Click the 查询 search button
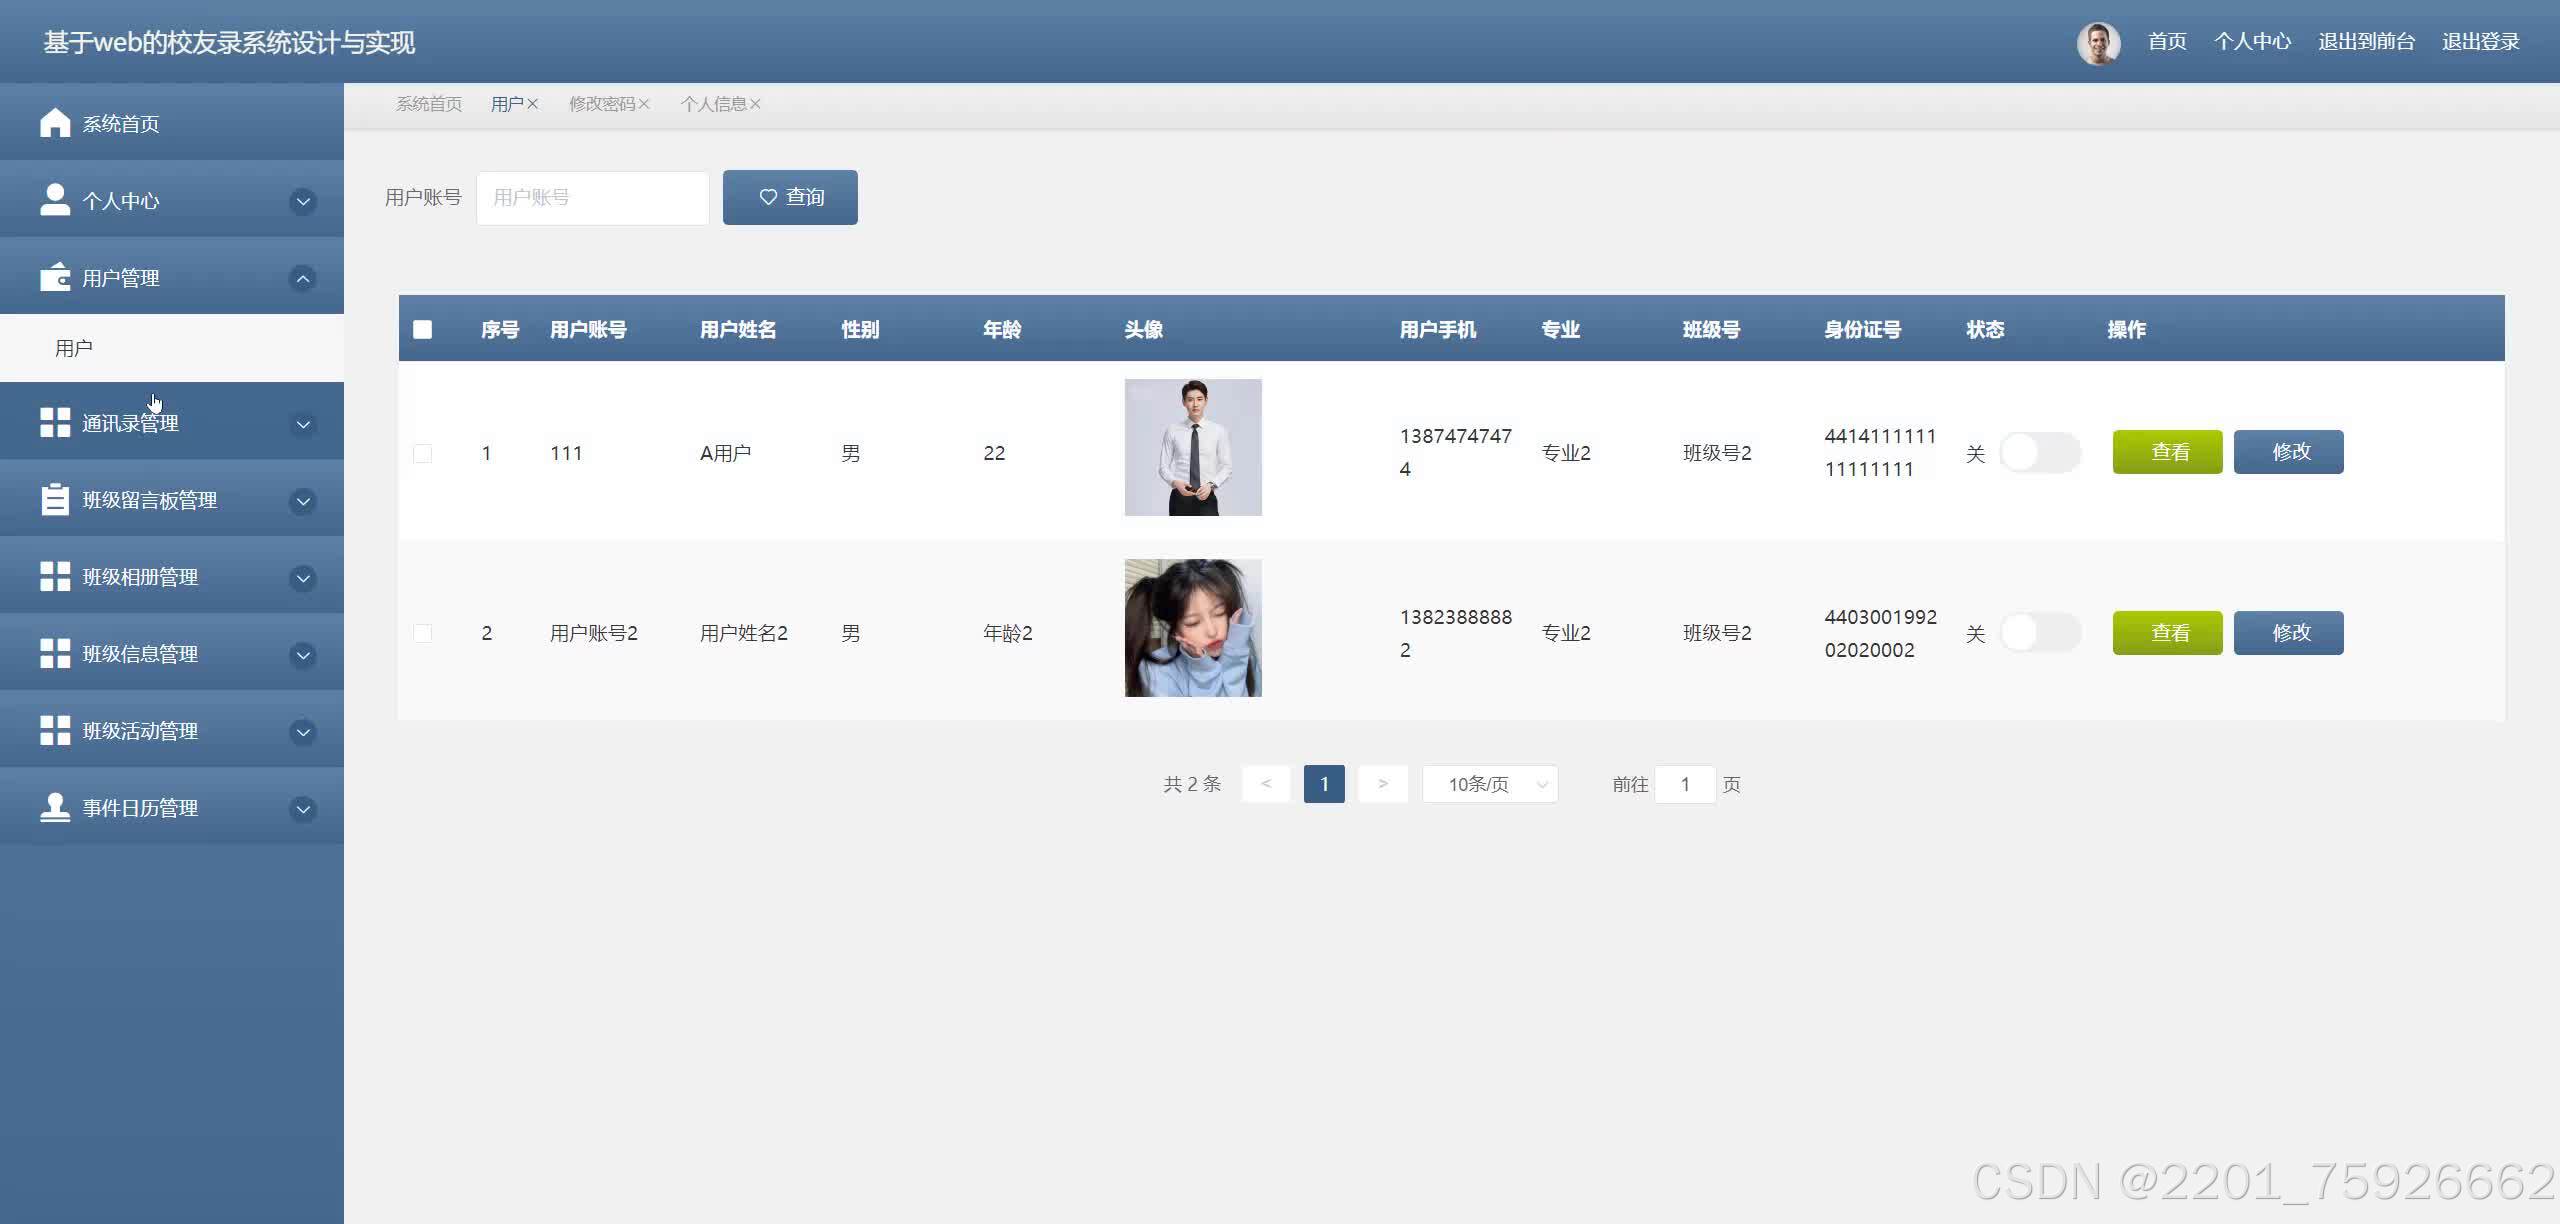This screenshot has width=2560, height=1224. [x=790, y=197]
